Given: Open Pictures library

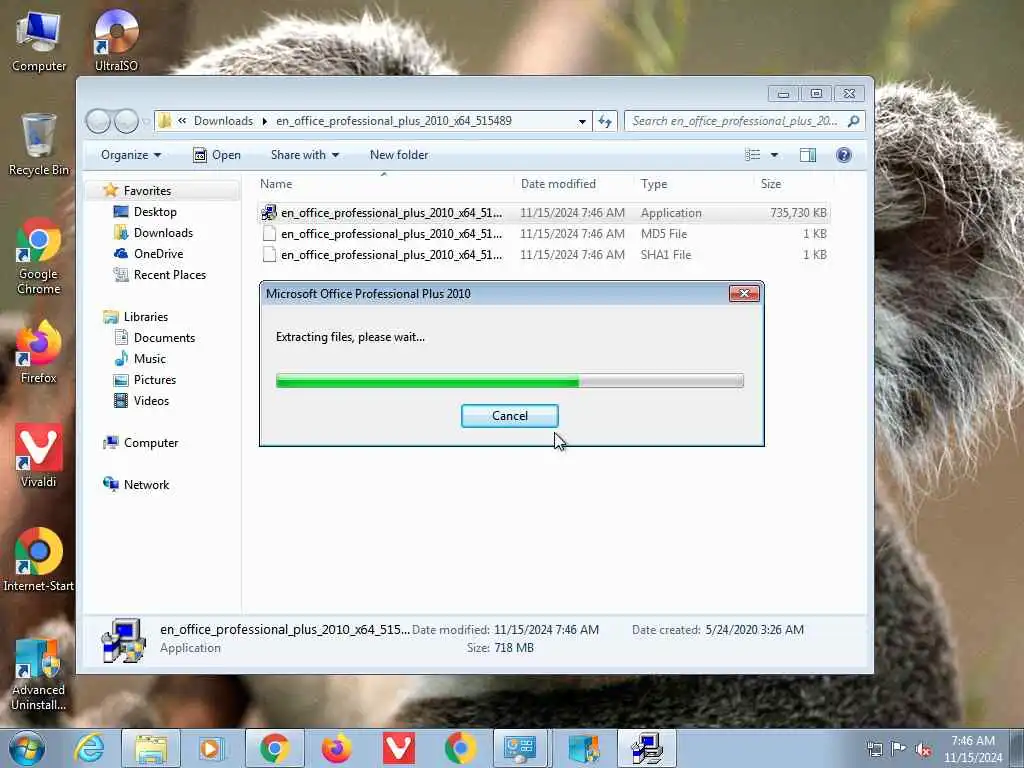Looking at the screenshot, I should [x=154, y=379].
